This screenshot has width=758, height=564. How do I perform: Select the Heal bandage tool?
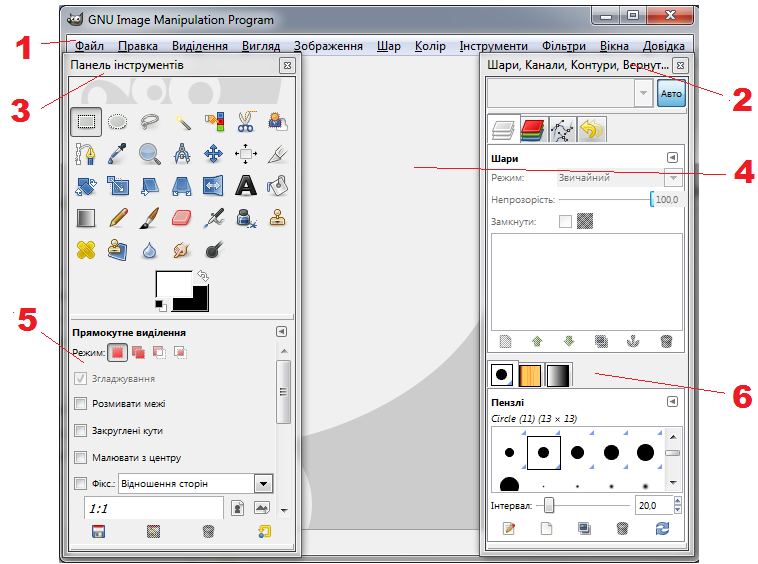pos(86,250)
